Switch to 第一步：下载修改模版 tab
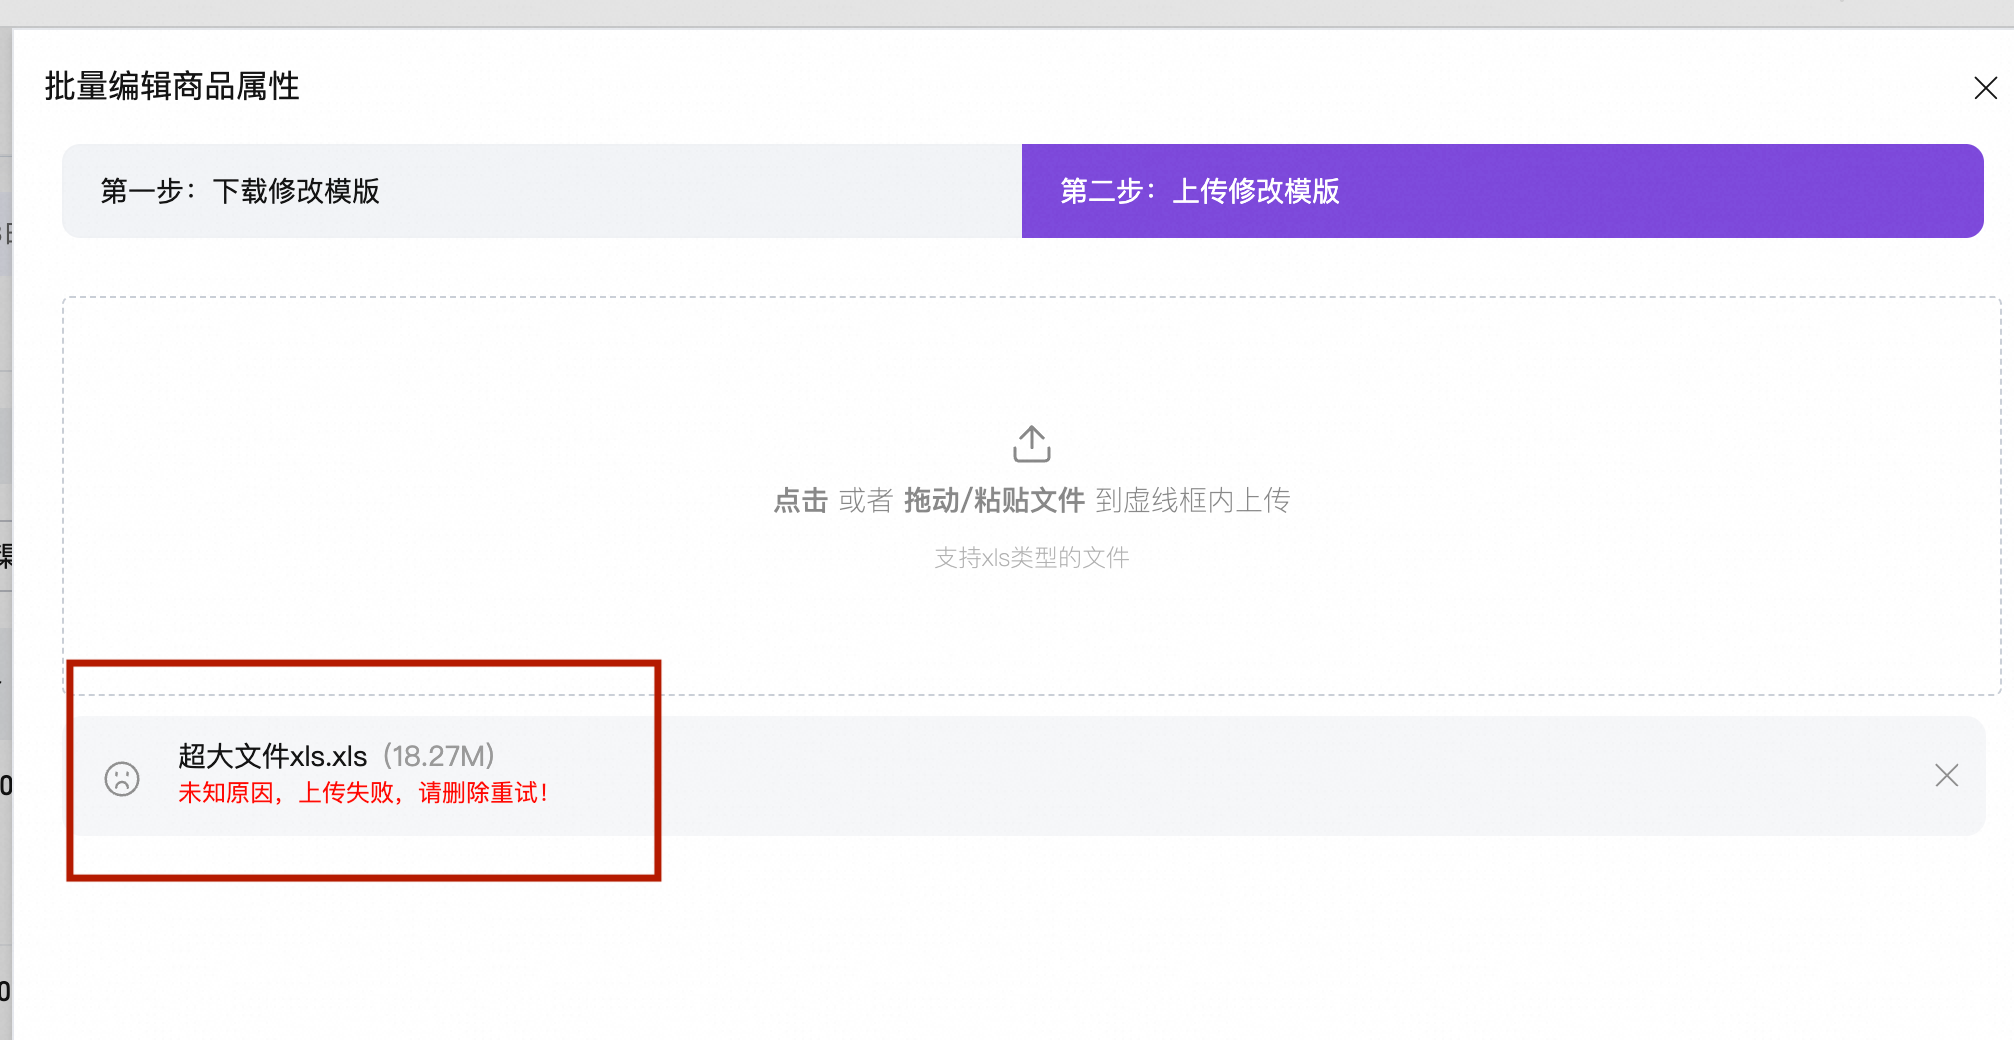 542,191
